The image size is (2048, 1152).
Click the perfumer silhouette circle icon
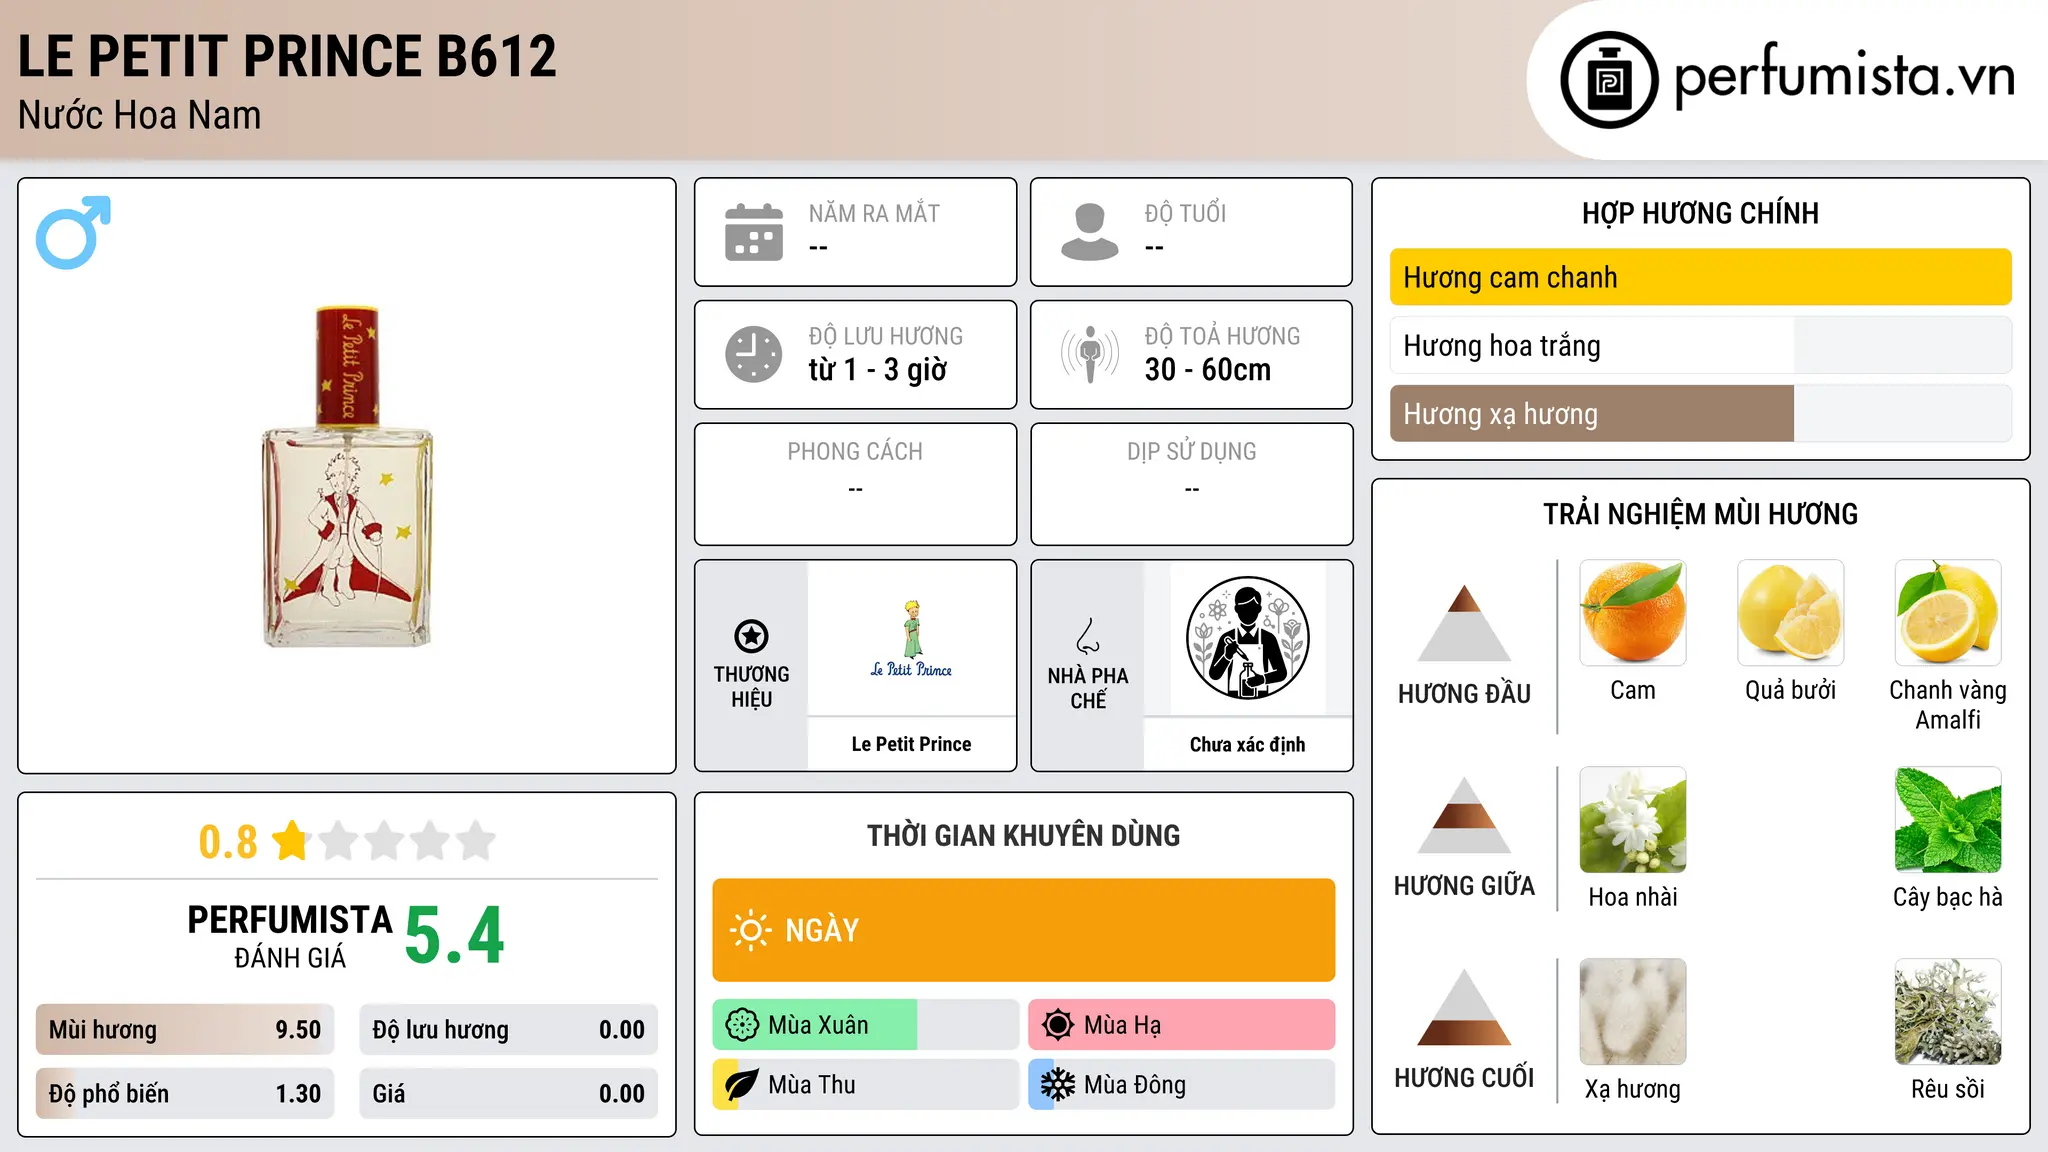[1248, 638]
